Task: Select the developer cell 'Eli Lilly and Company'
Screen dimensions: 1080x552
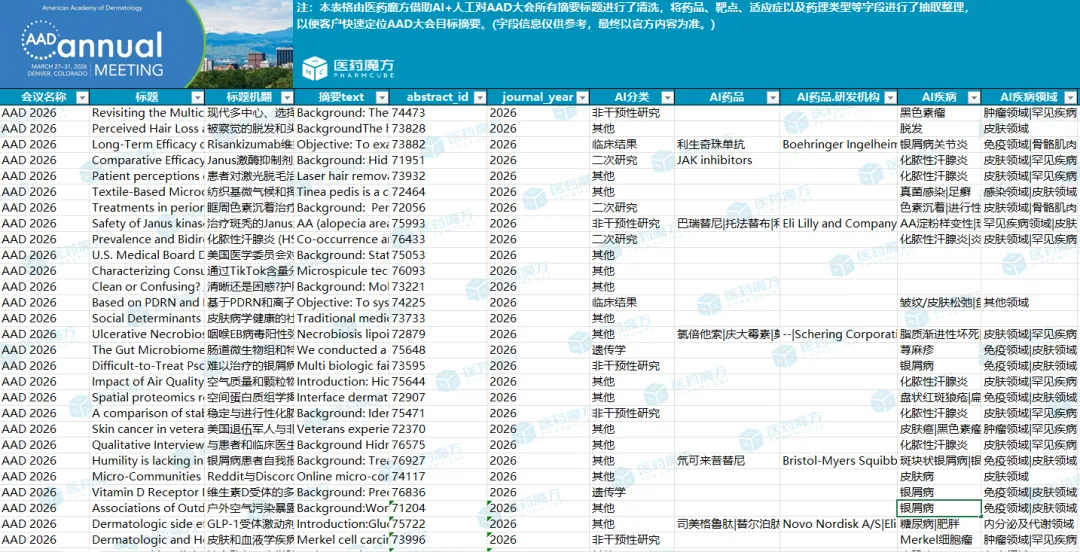Action: click(838, 223)
